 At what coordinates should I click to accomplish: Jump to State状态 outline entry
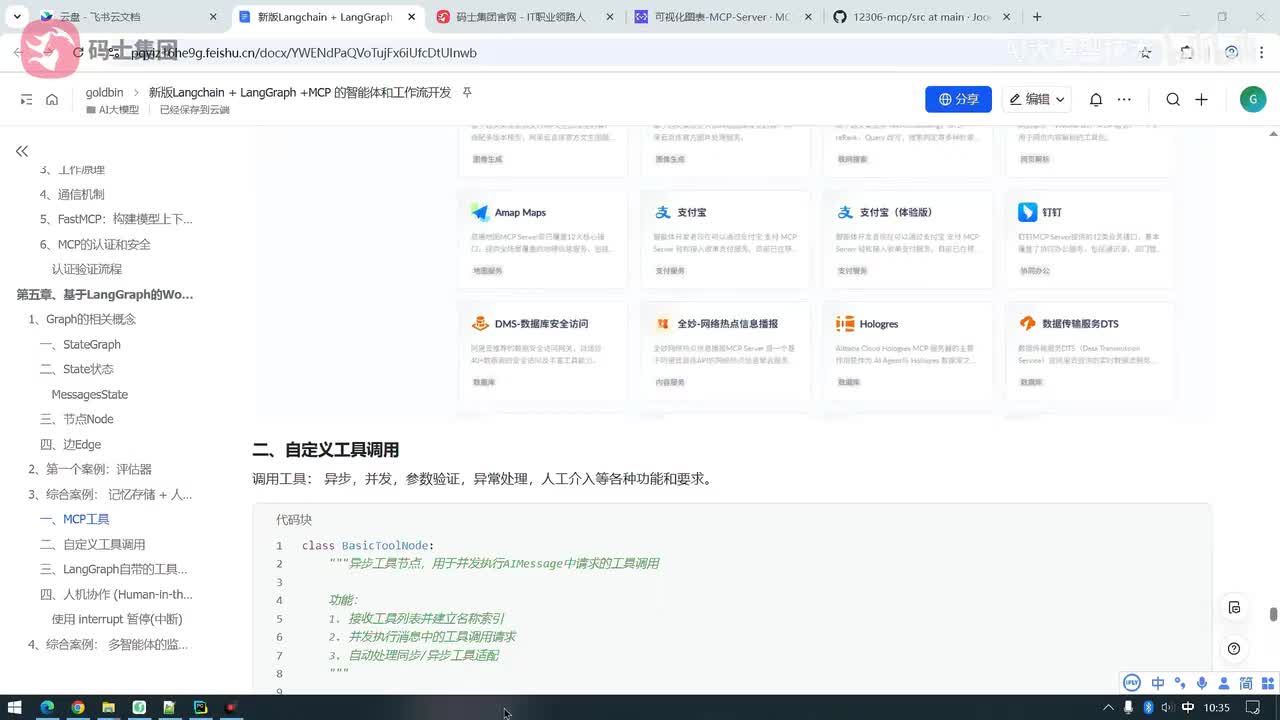point(77,369)
